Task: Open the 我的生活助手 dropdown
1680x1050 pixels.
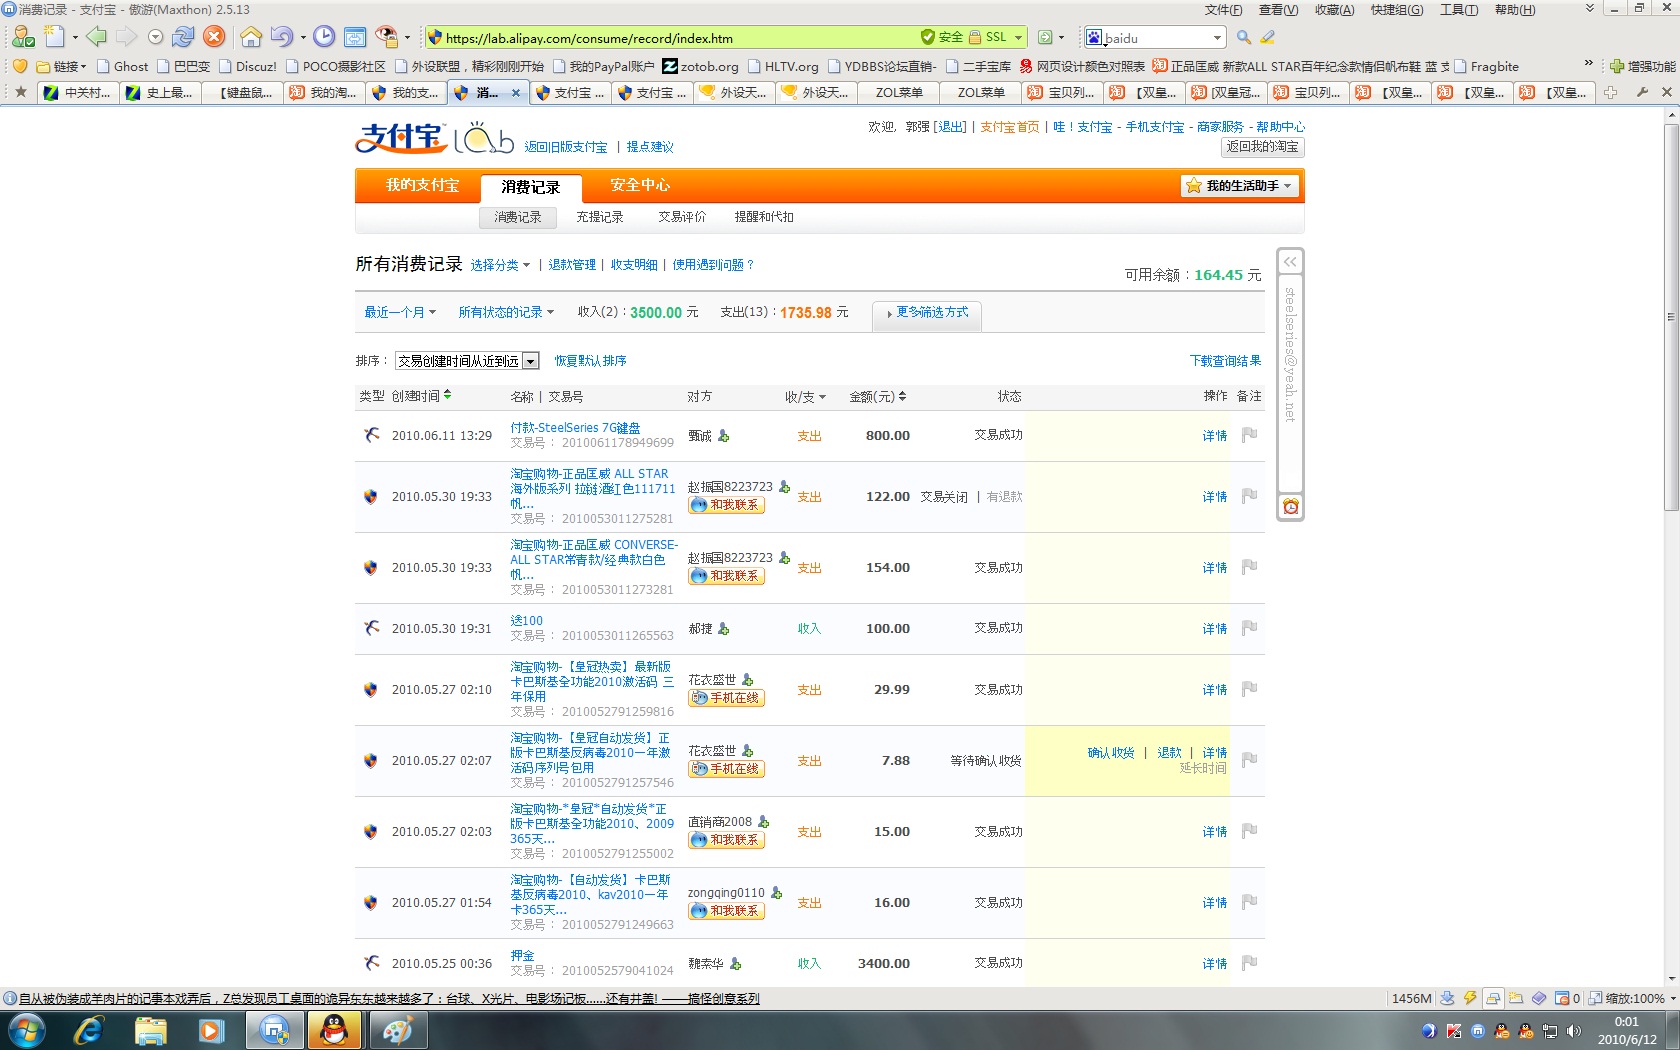Action: 1240,186
